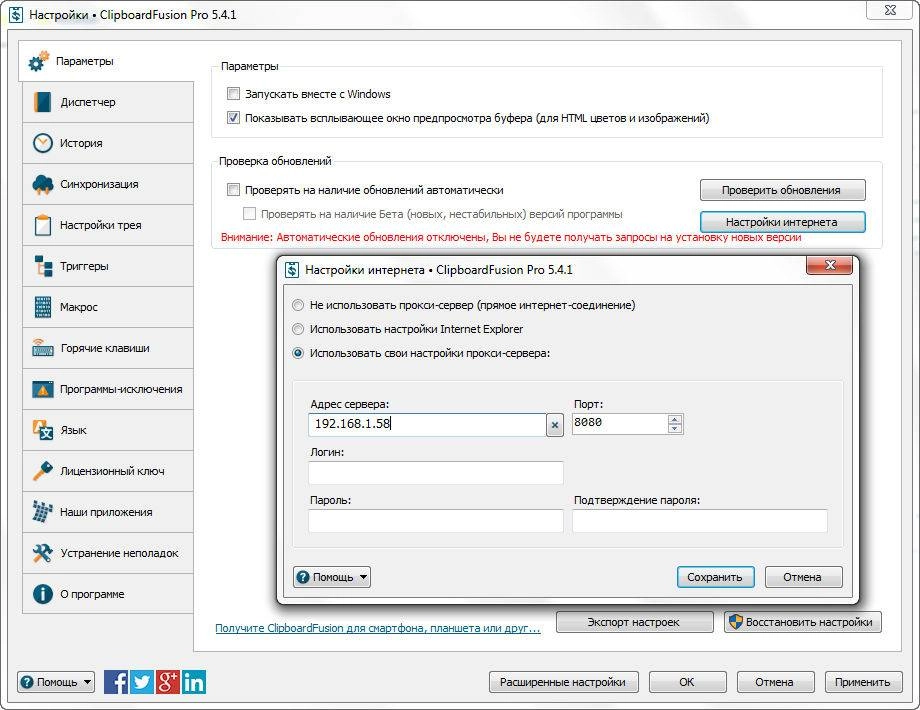Click the Расширенные настройки button
920x710 pixels.
(x=563, y=682)
